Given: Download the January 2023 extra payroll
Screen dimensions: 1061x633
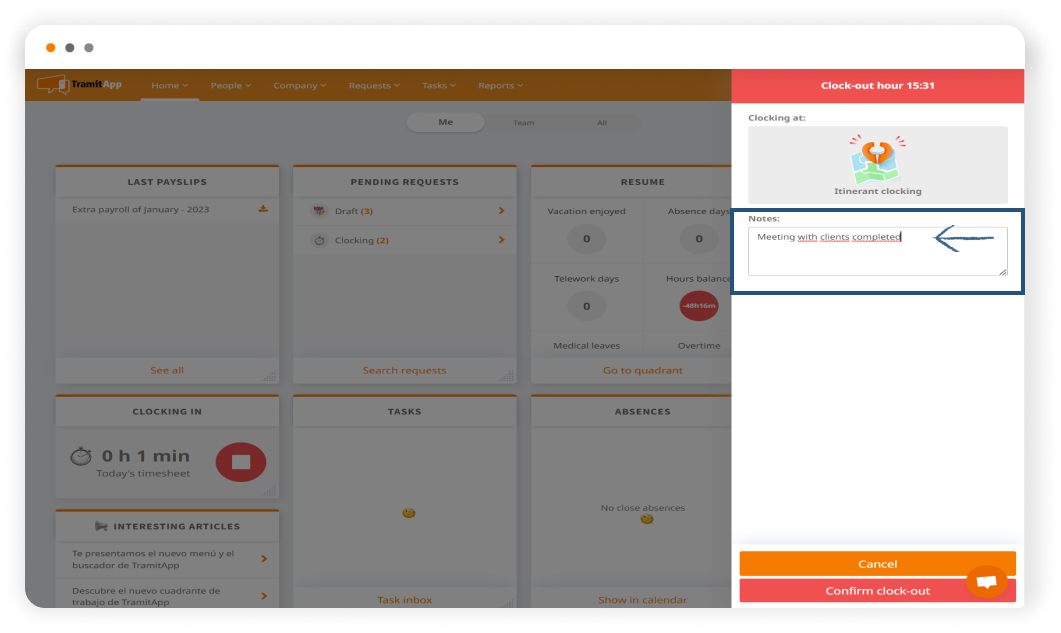Looking at the screenshot, I should click(x=263, y=209).
